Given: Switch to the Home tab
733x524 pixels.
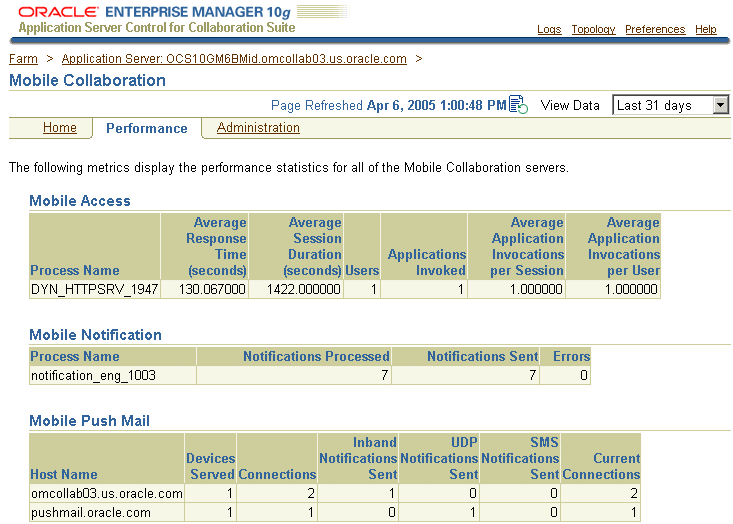Looking at the screenshot, I should click(x=60, y=128).
